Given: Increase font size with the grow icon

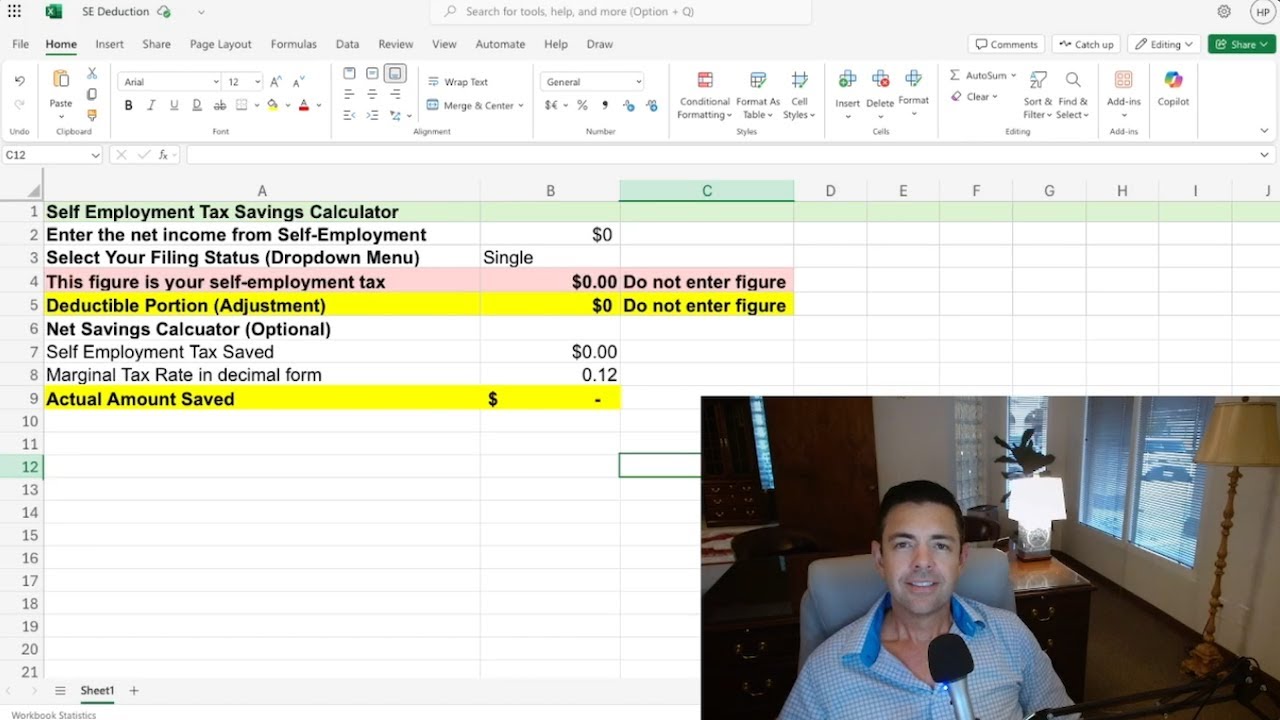Looking at the screenshot, I should coord(276,82).
